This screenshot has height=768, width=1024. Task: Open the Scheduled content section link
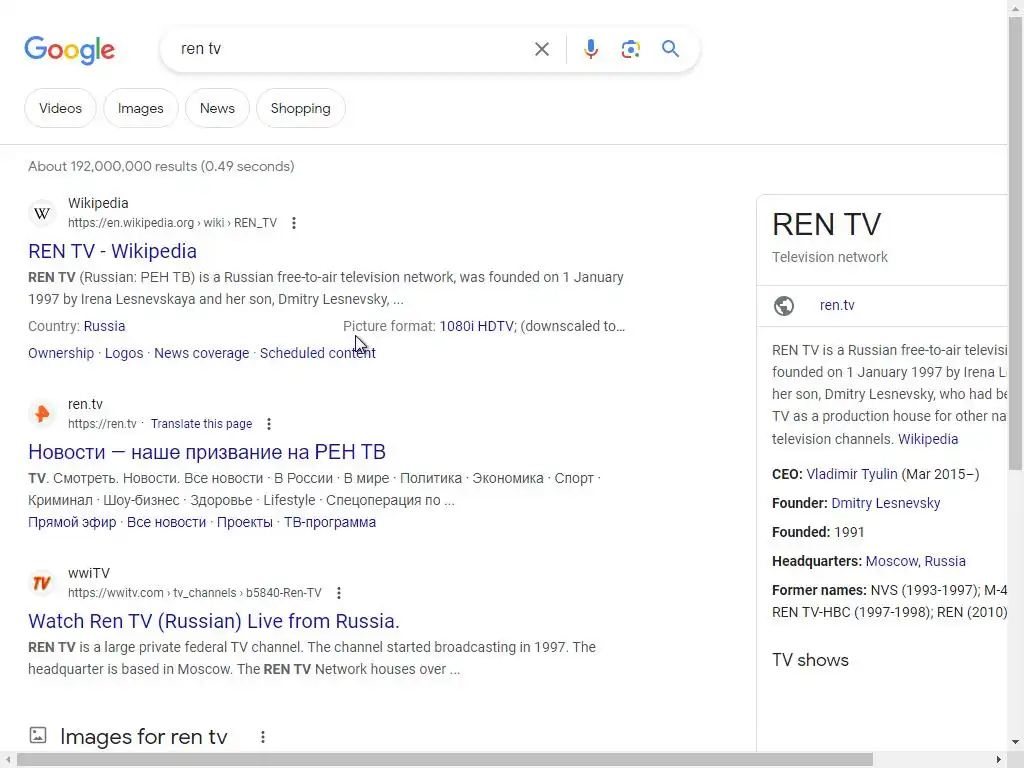point(317,353)
